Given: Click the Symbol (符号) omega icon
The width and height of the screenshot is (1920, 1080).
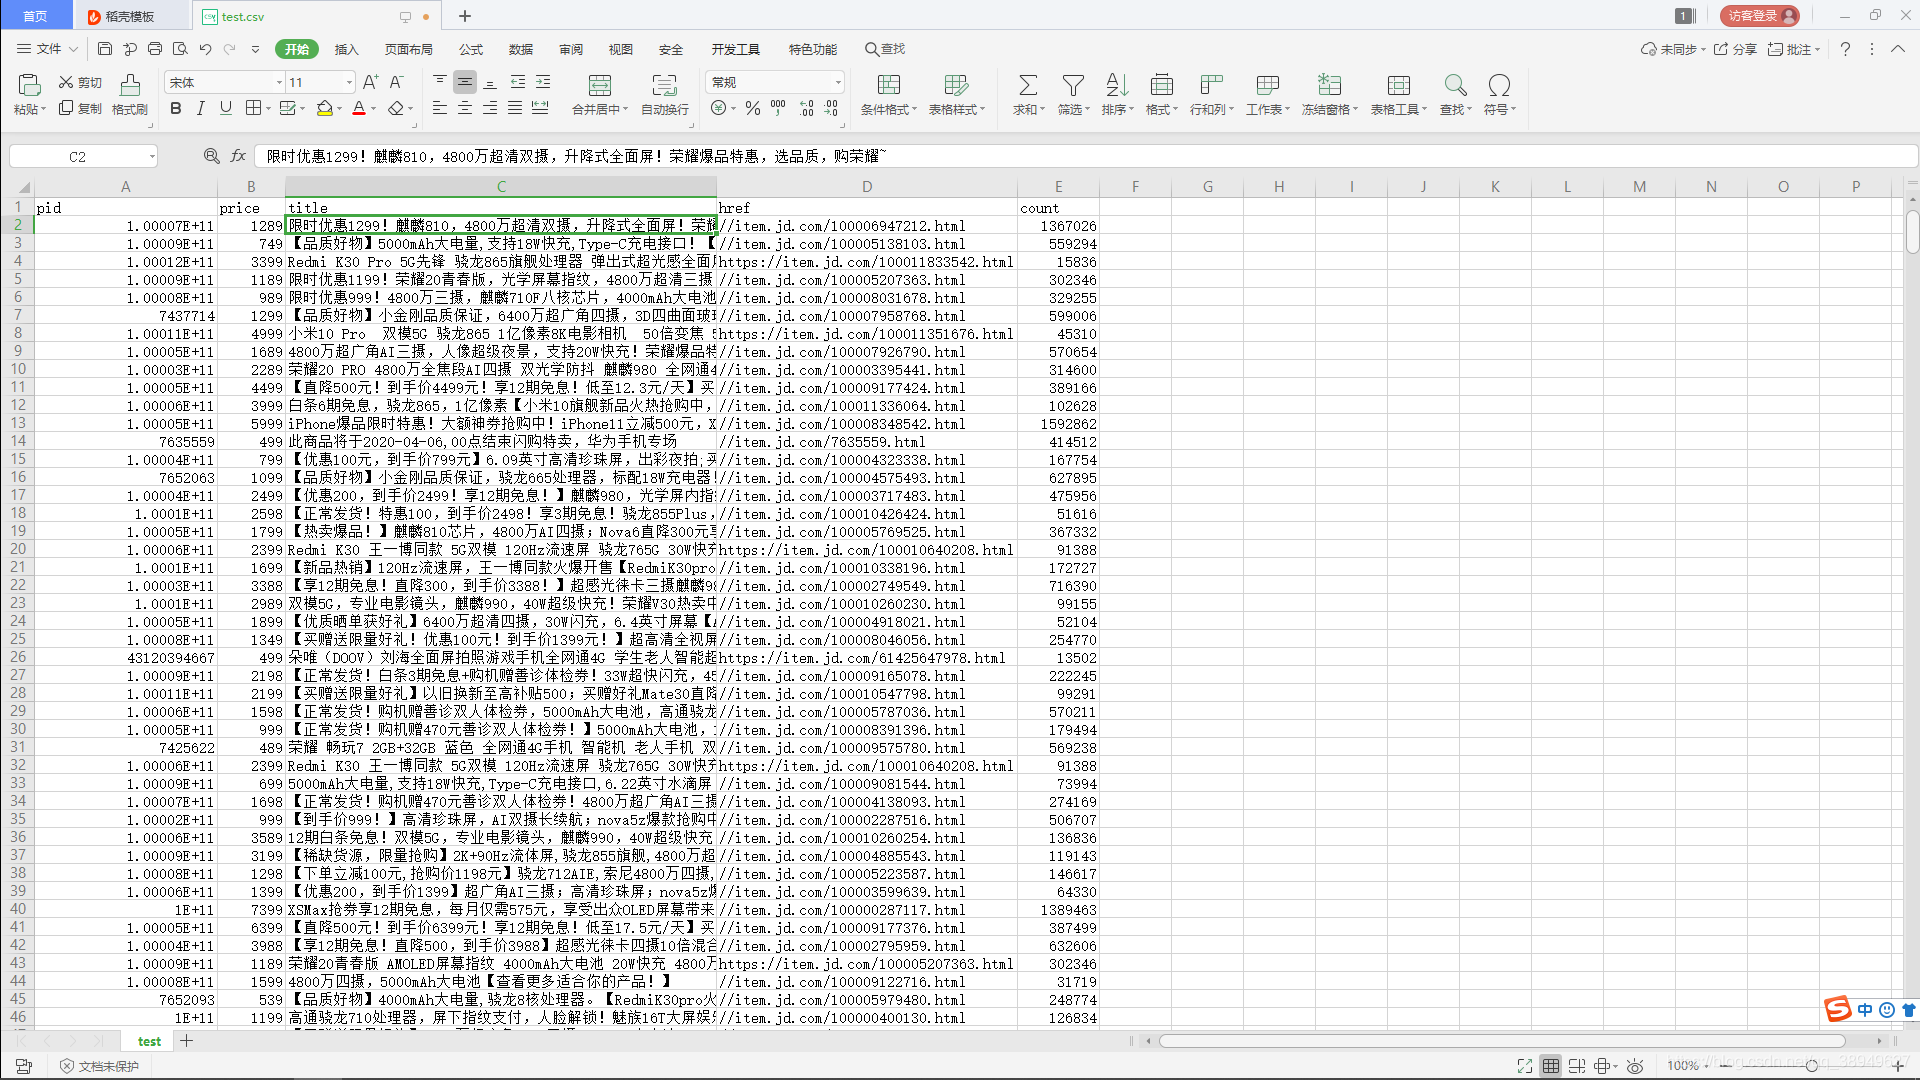Looking at the screenshot, I should [x=1499, y=85].
